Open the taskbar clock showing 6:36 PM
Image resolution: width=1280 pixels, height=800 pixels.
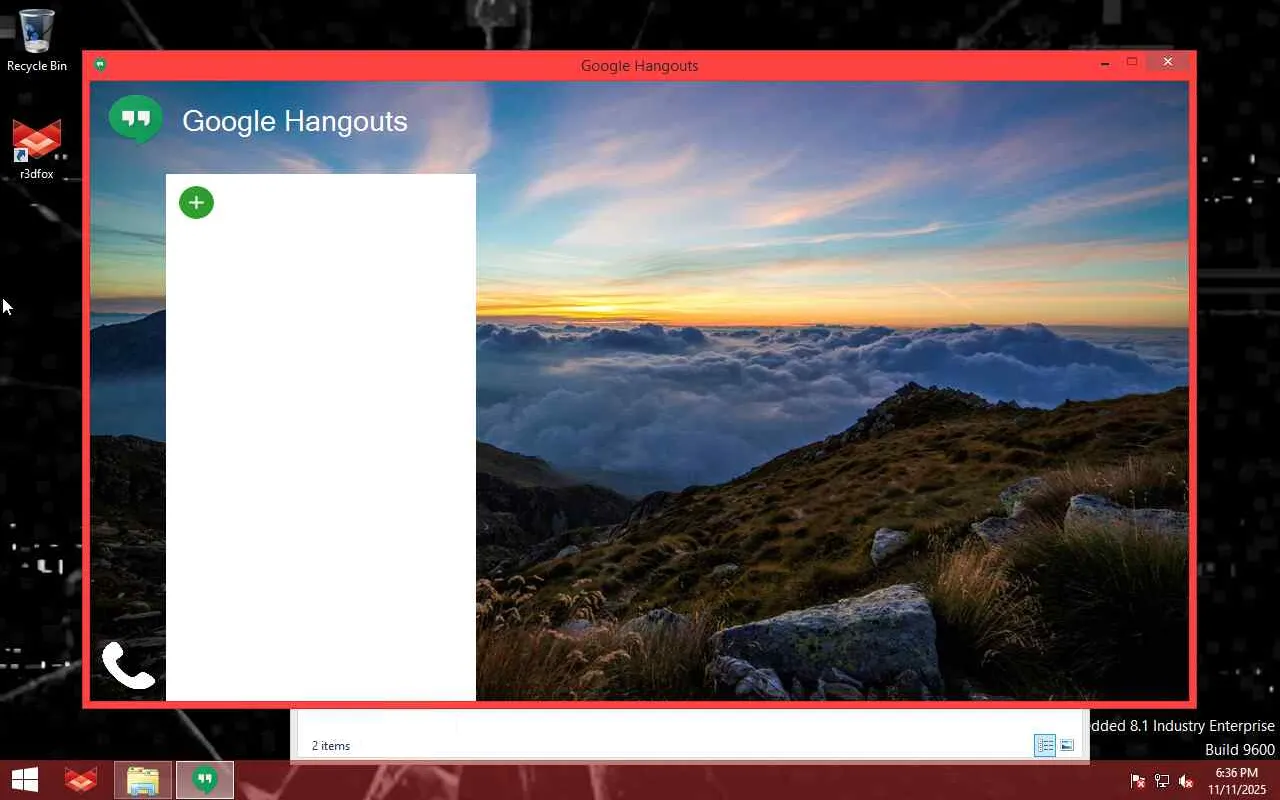1236,781
